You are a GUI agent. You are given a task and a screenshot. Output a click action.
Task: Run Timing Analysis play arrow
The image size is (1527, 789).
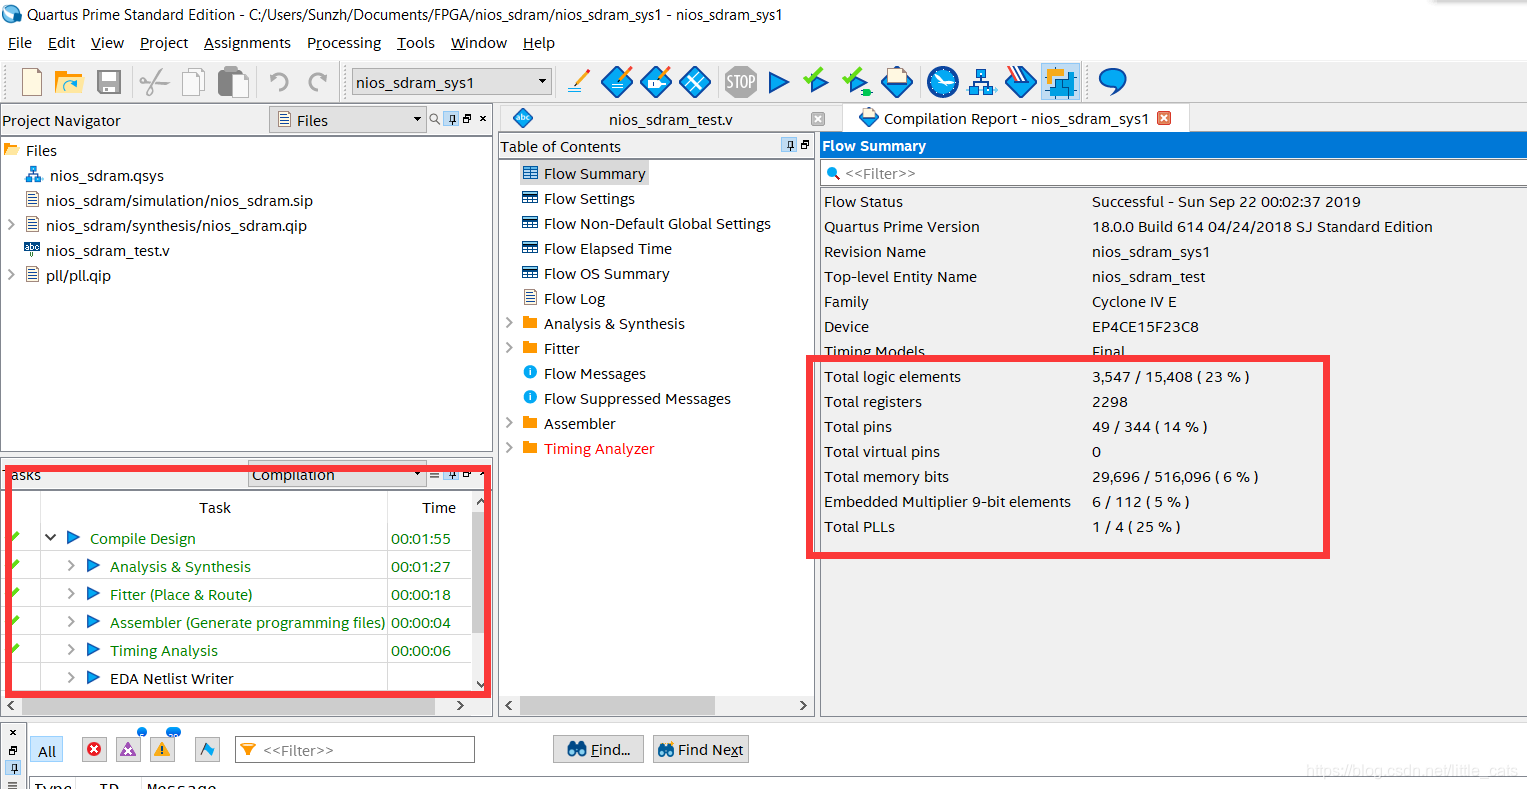(93, 650)
